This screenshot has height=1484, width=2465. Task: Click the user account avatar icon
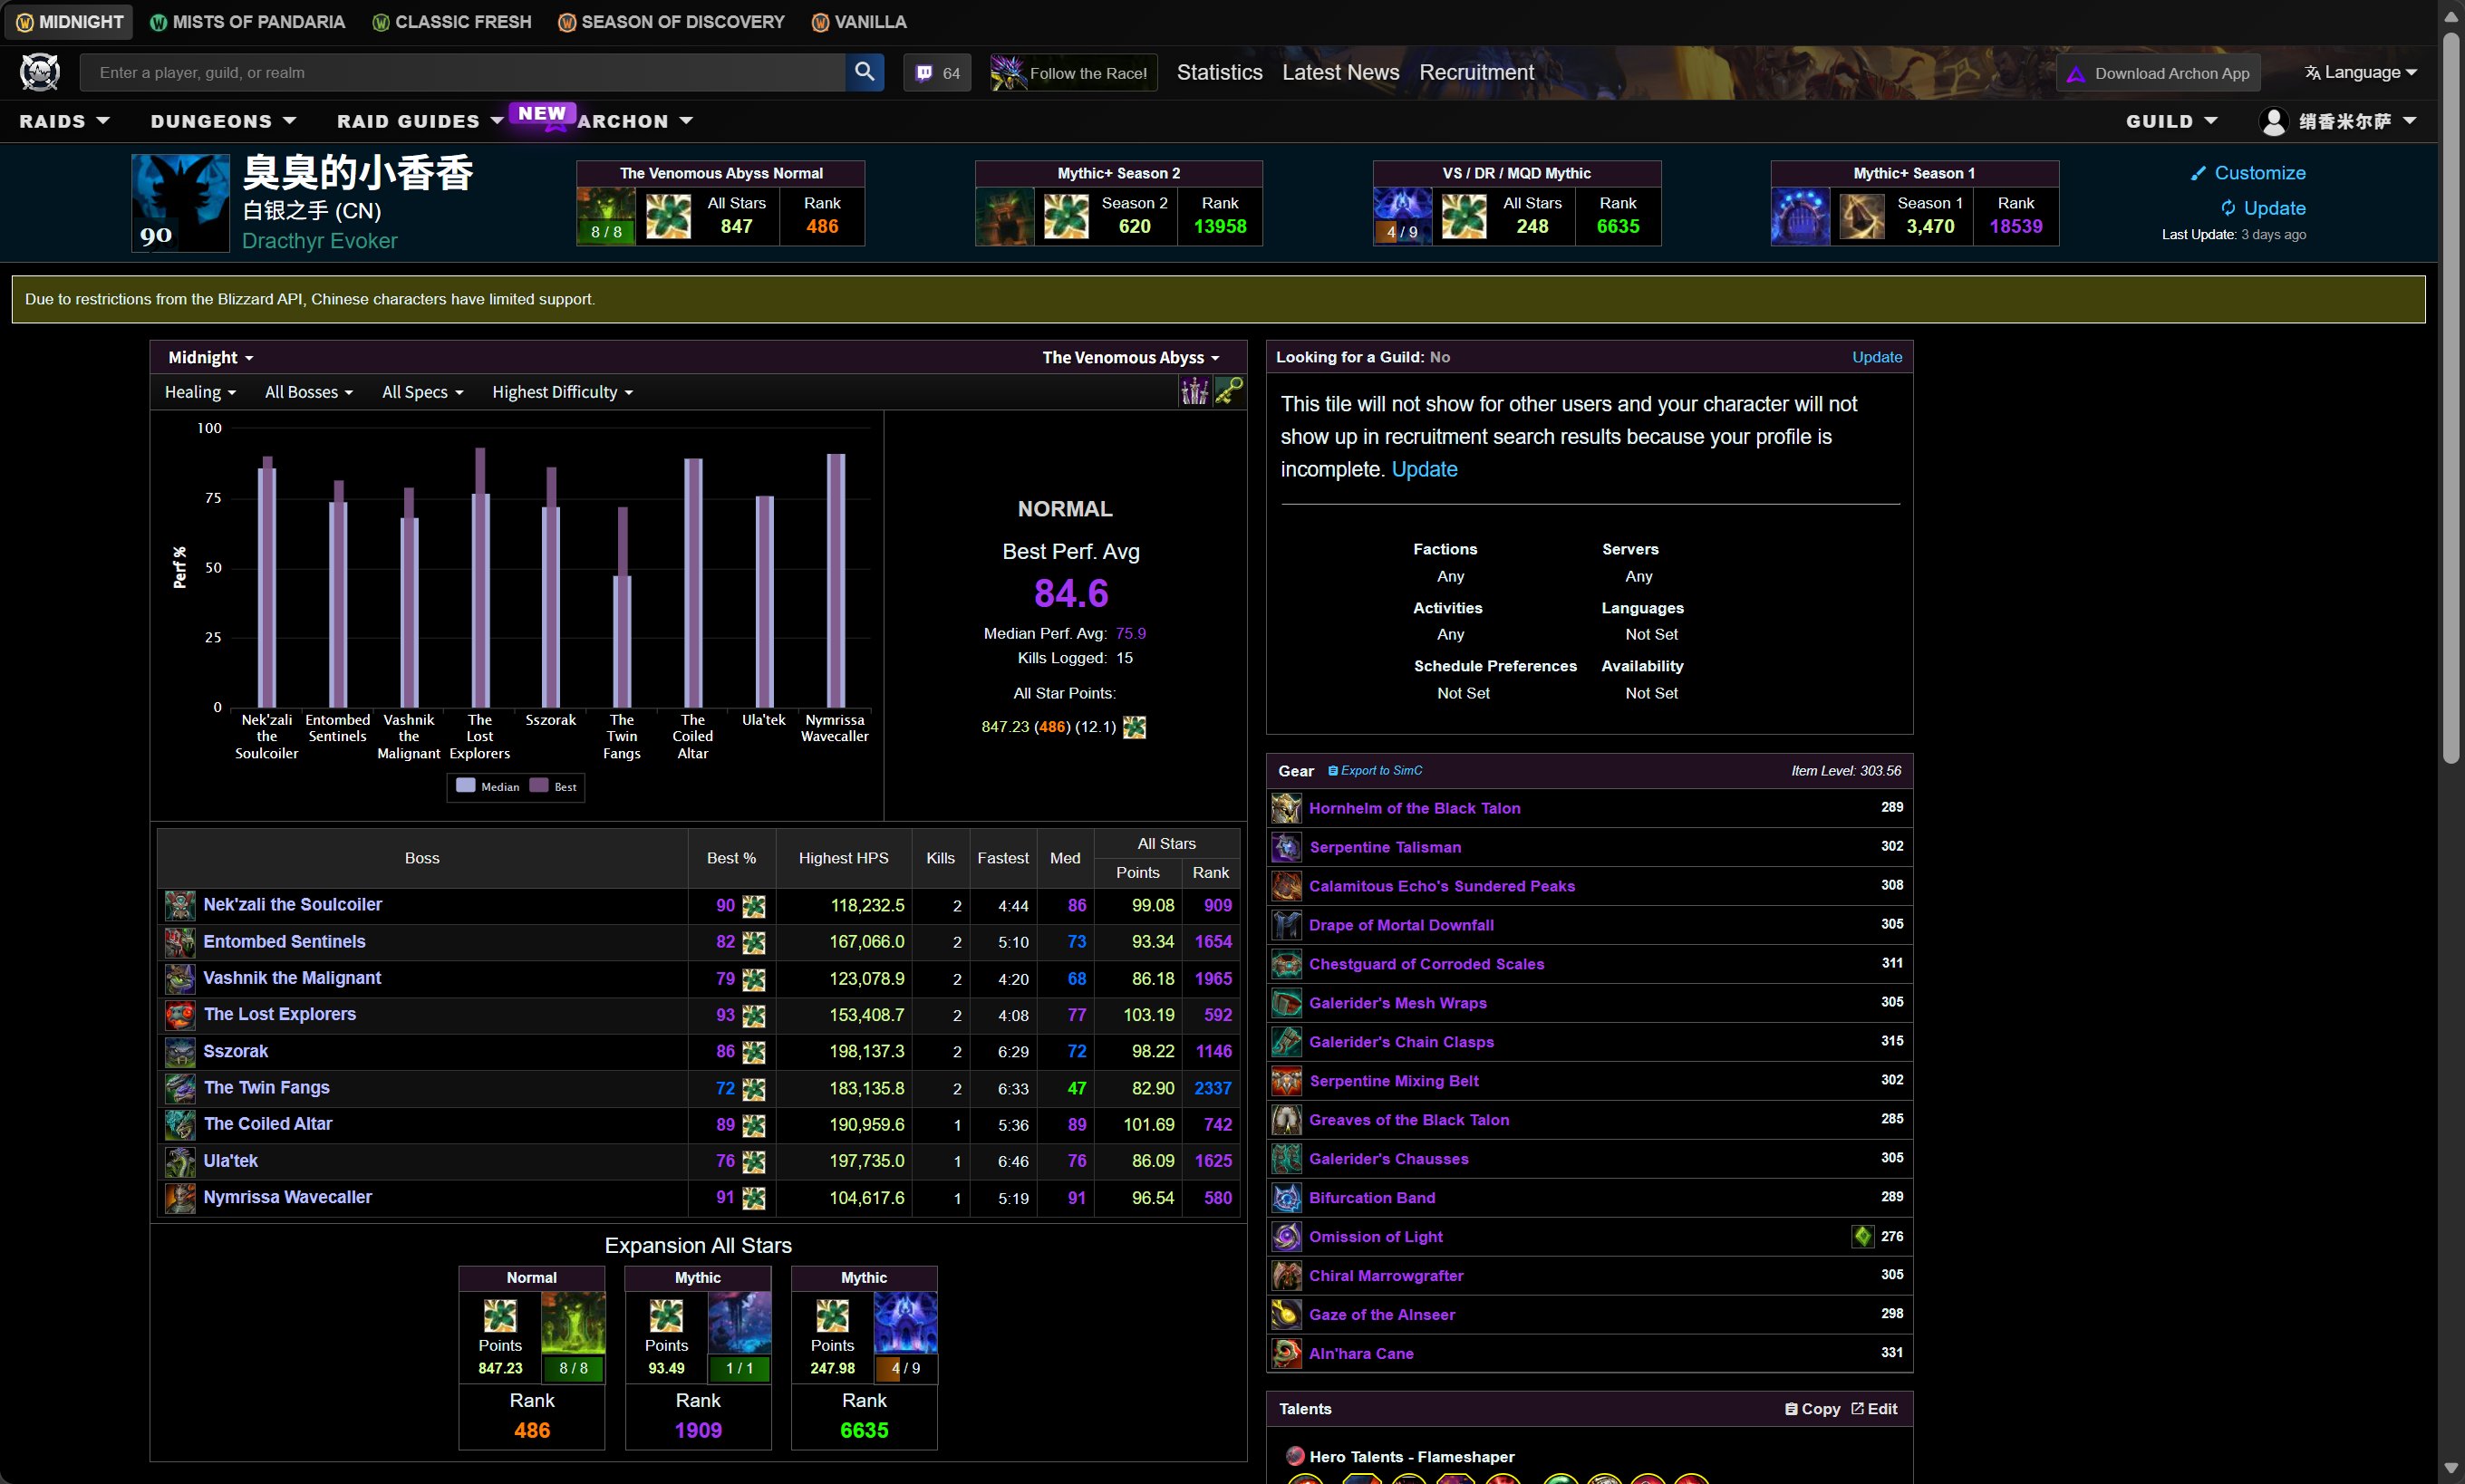pos(2273,121)
